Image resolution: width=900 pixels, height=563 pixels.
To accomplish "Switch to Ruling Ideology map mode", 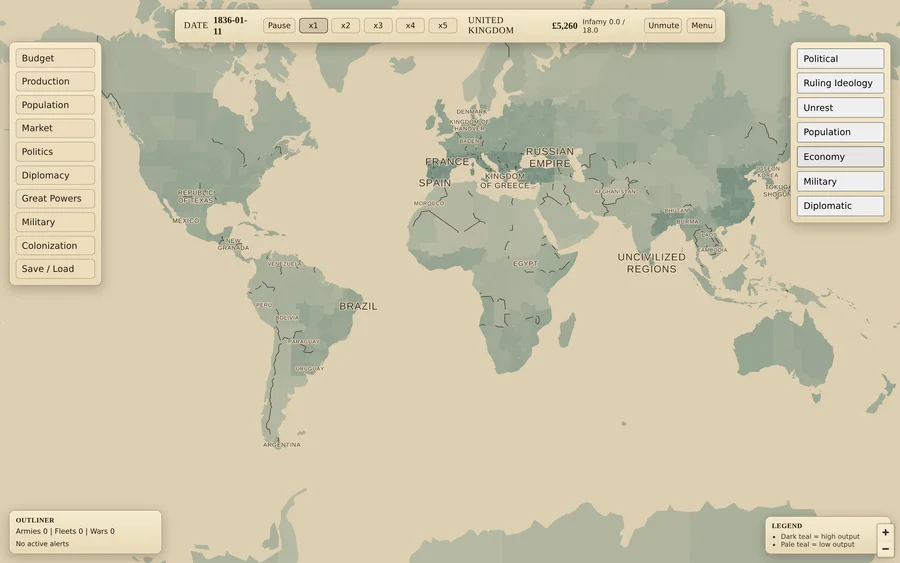I will point(840,83).
